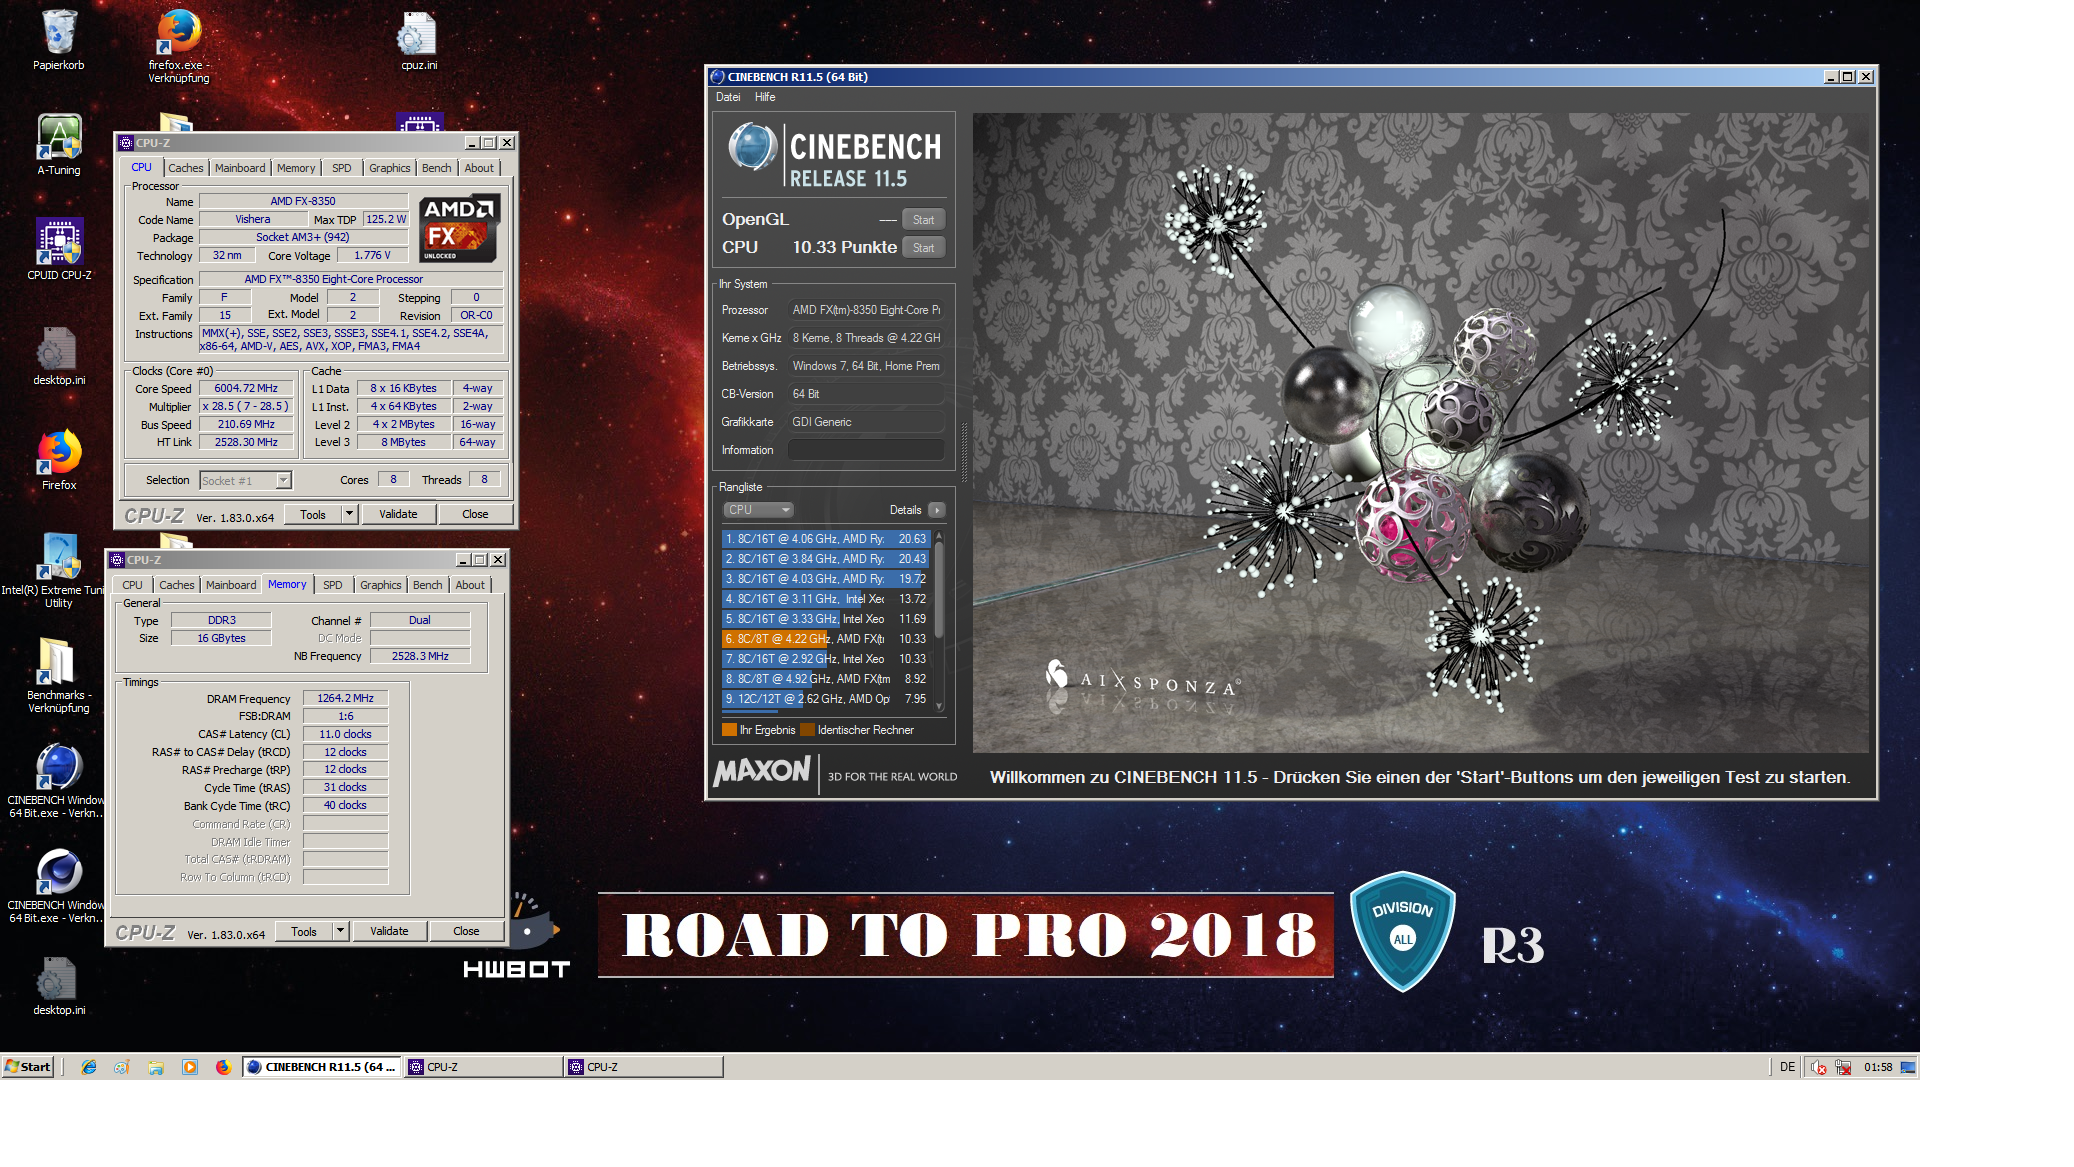Click Validate in upper CPU-Z window
The width and height of the screenshot is (2074, 1167).
(398, 514)
